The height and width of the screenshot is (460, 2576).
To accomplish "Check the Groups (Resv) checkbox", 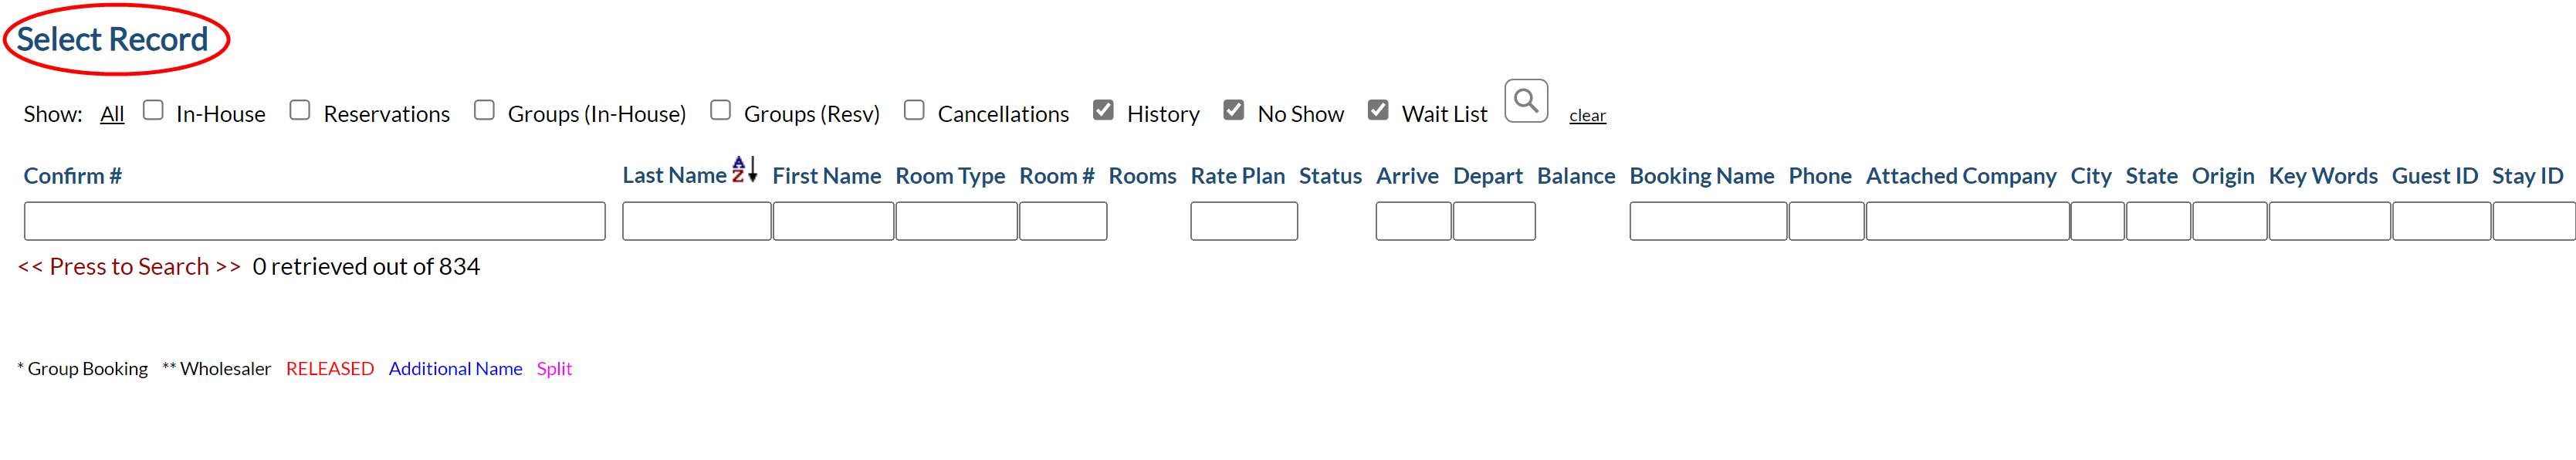I will pyautogui.click(x=720, y=110).
